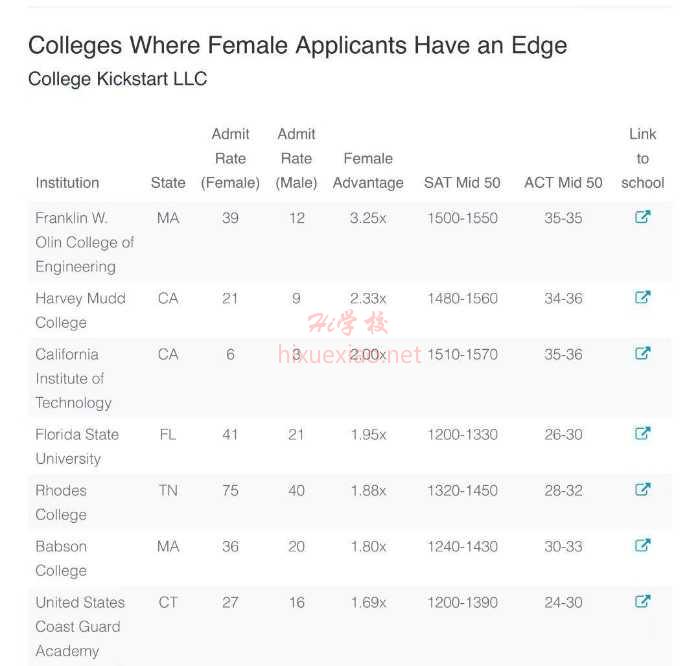The width and height of the screenshot is (700, 666).
Task: Sort table by Institution column header
Action: click(67, 183)
